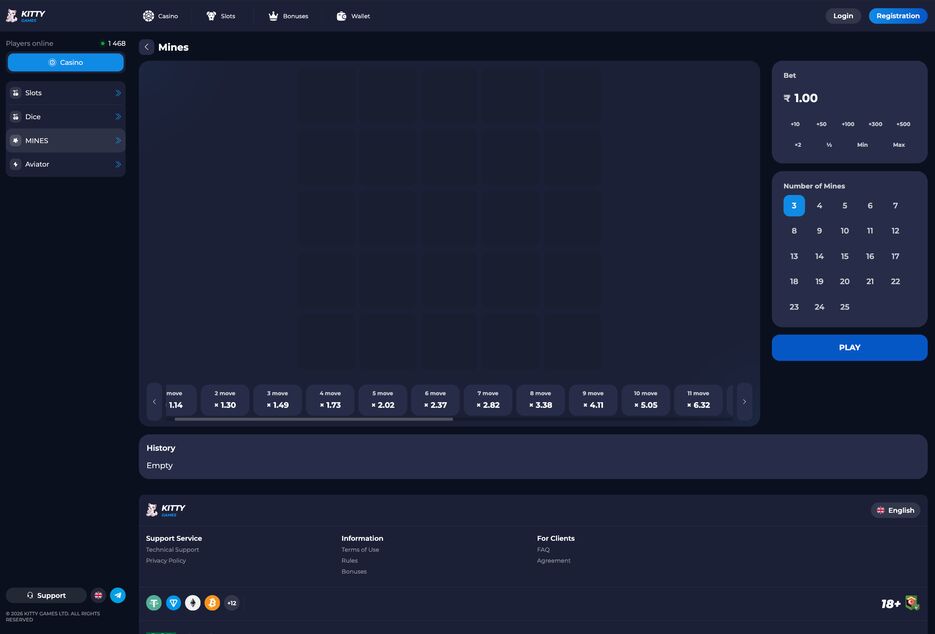The width and height of the screenshot is (935, 634).
Task: Open Technical Support link
Action: click(172, 550)
